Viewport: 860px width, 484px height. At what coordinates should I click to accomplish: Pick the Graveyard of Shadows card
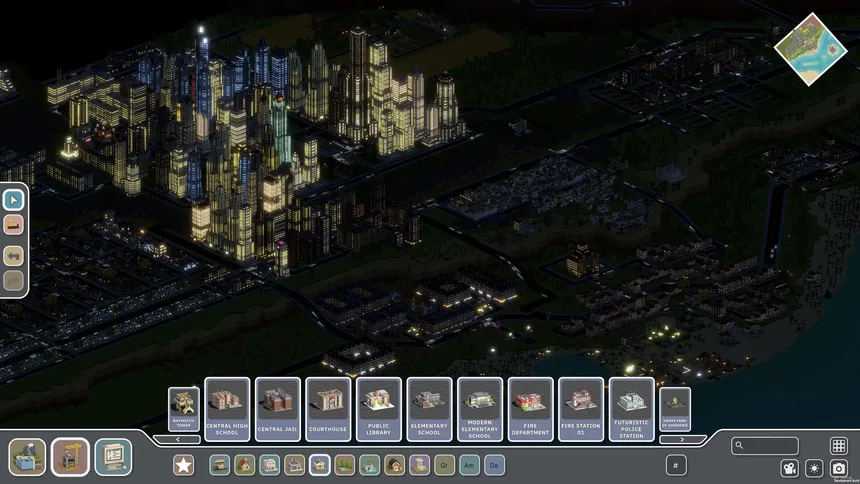(675, 409)
